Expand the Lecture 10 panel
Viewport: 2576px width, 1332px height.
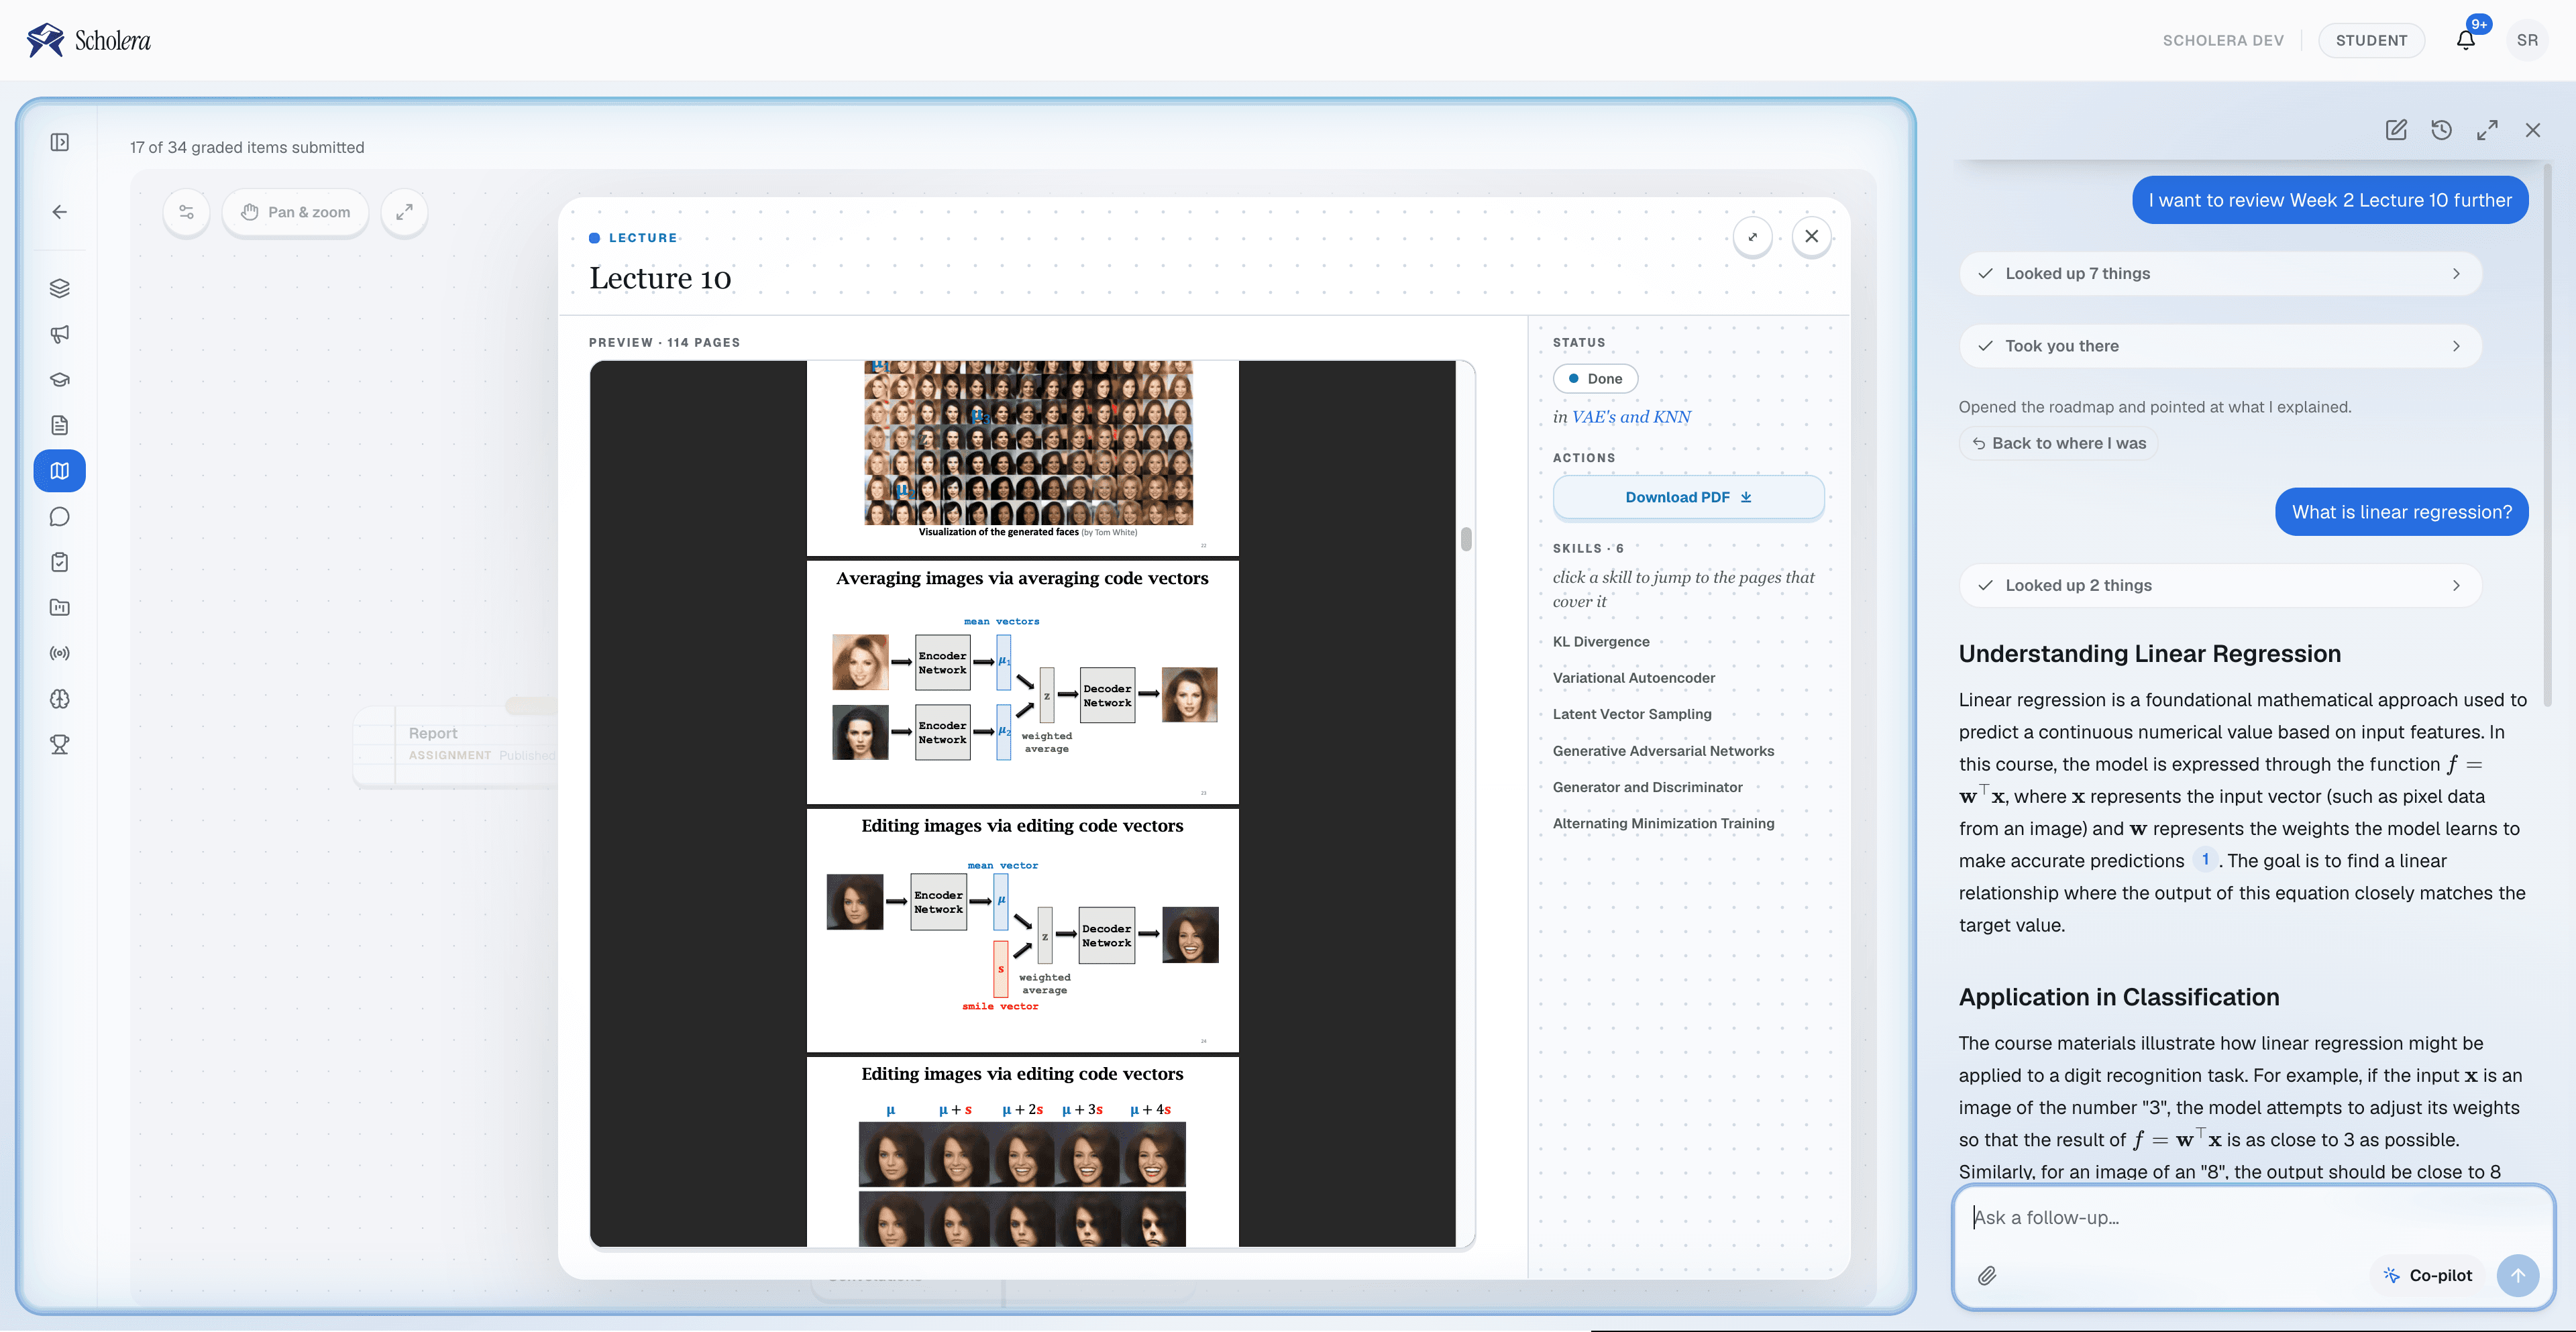[x=1753, y=237]
